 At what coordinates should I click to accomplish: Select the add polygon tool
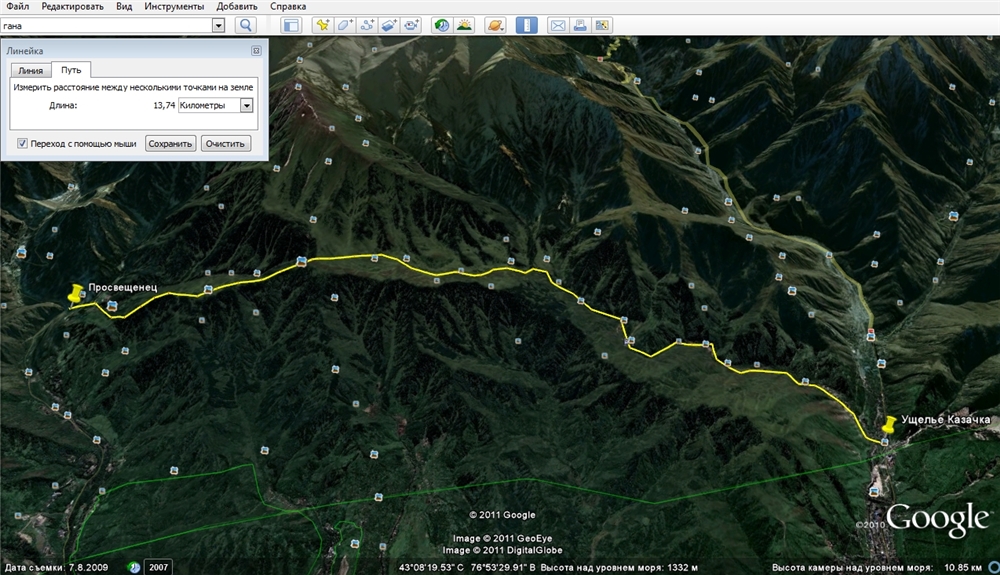(345, 25)
